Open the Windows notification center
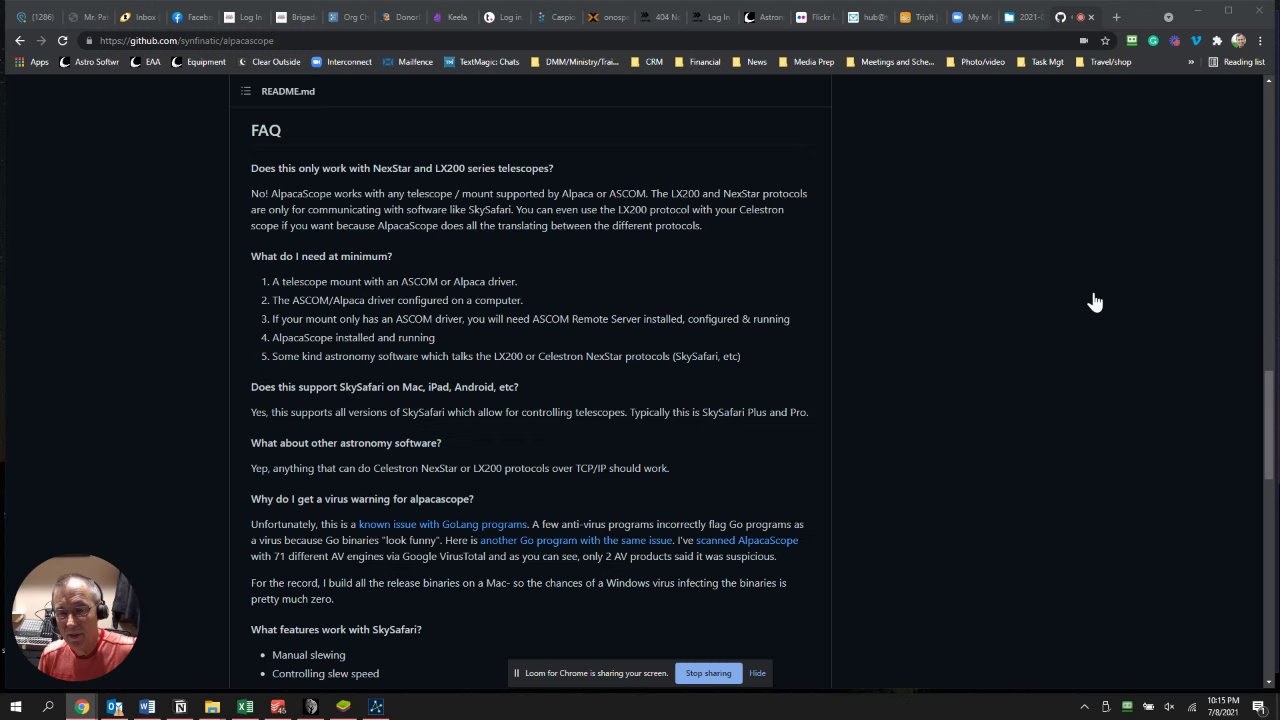 pyautogui.click(x=1259, y=707)
